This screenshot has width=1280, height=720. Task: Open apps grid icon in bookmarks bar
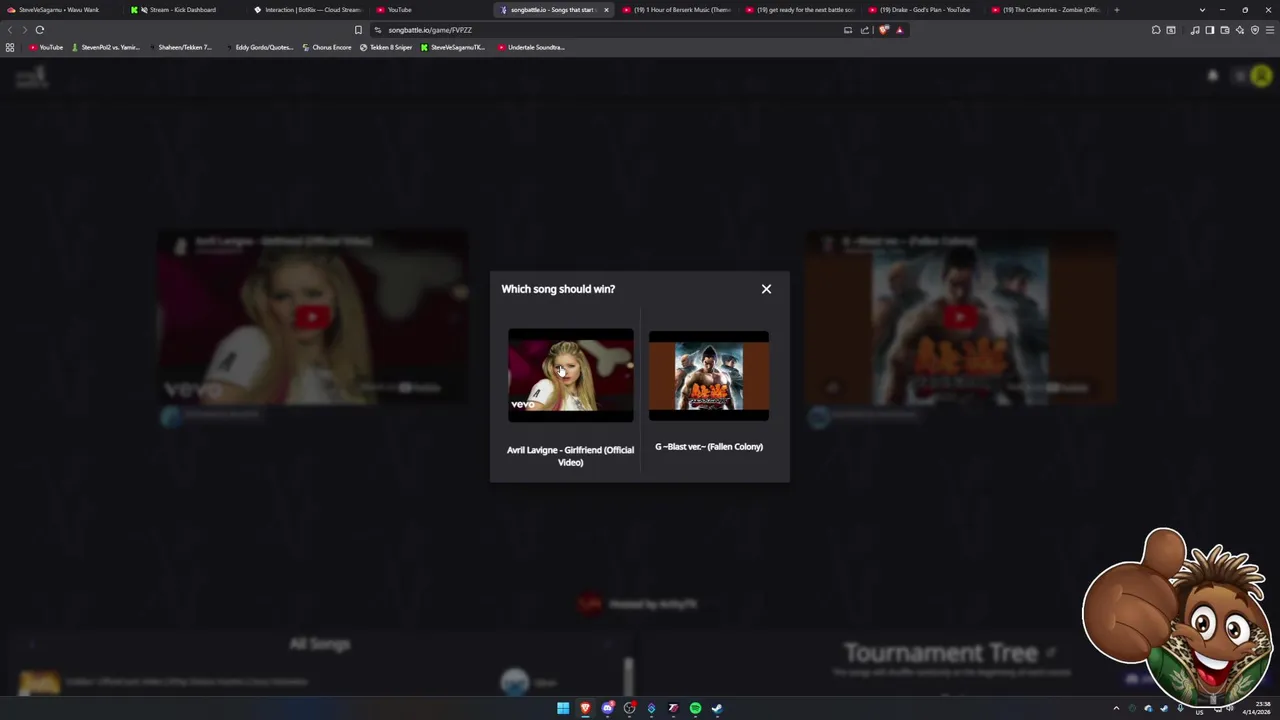point(10,47)
